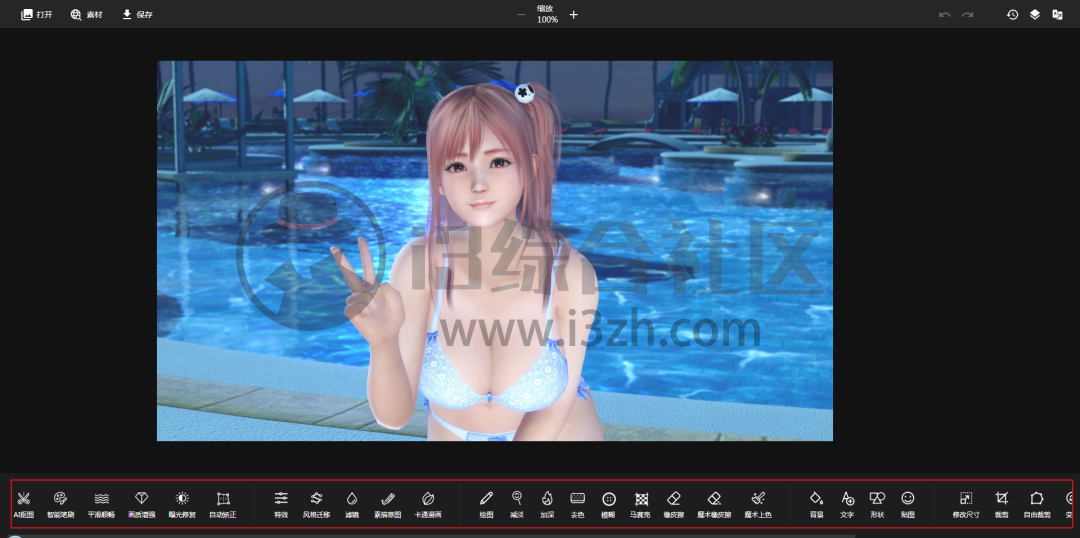
Task: Select the 自由裁剪 free crop tool
Action: click(1037, 504)
